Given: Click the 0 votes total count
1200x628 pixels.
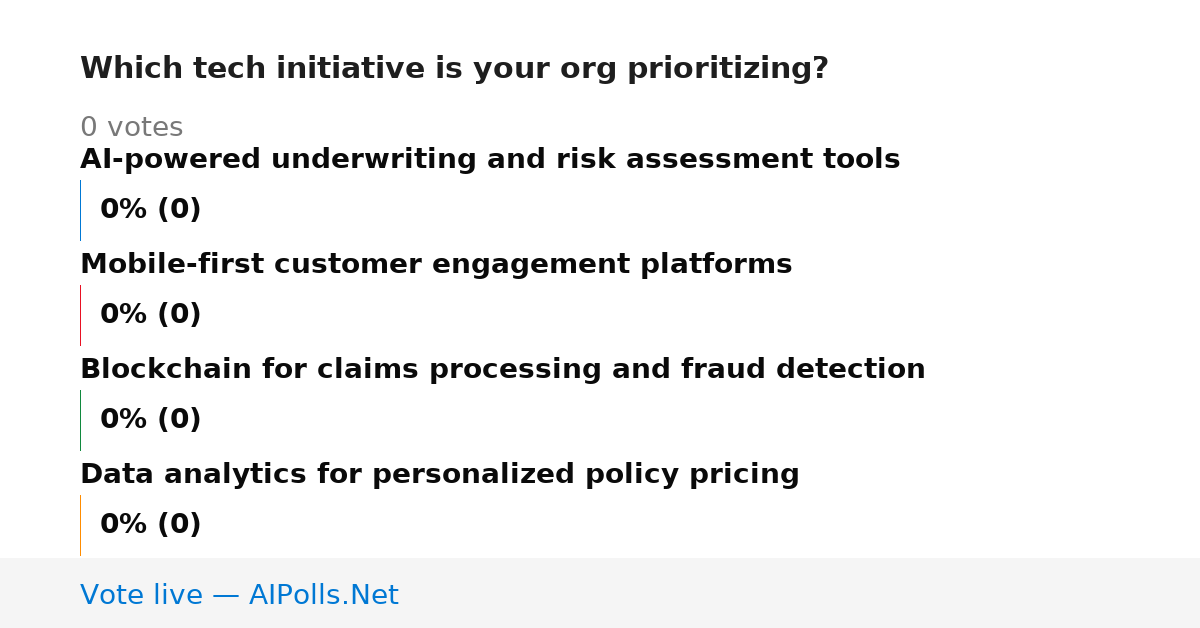Looking at the screenshot, I should (x=131, y=128).
